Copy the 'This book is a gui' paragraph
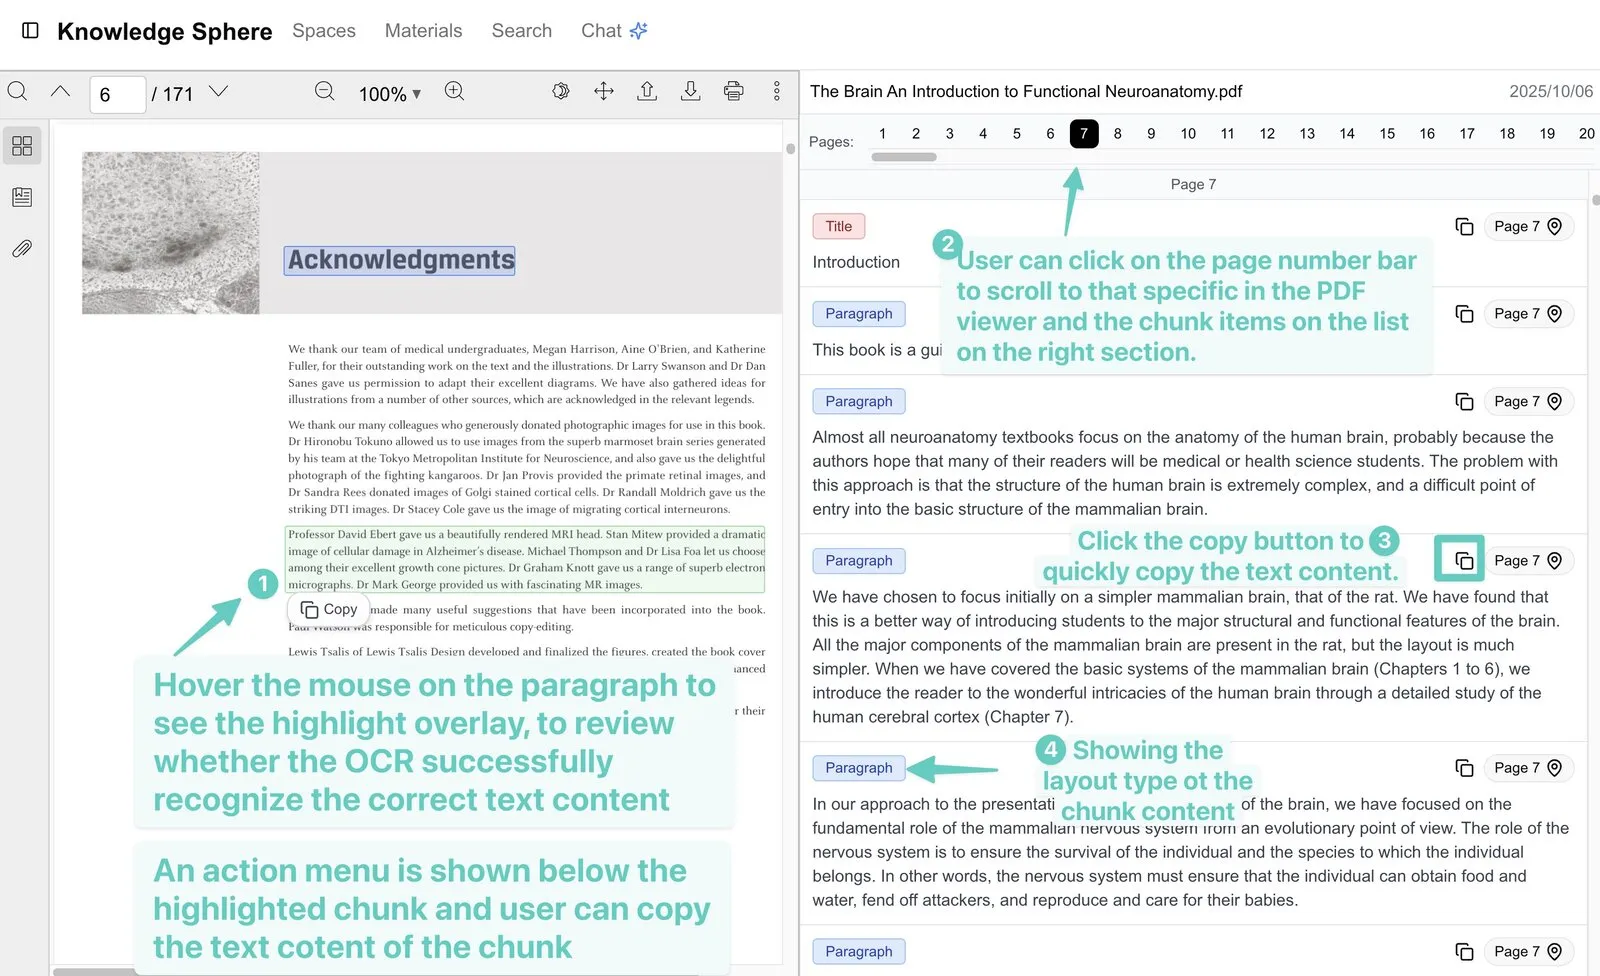Screen dimensions: 1600x976 [1464, 314]
